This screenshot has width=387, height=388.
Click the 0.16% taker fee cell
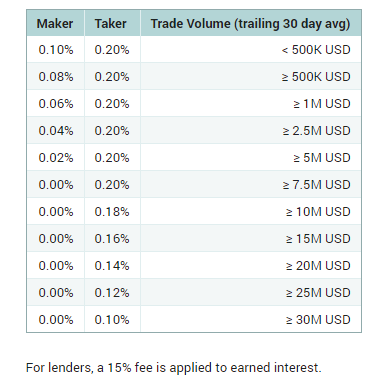[112, 239]
